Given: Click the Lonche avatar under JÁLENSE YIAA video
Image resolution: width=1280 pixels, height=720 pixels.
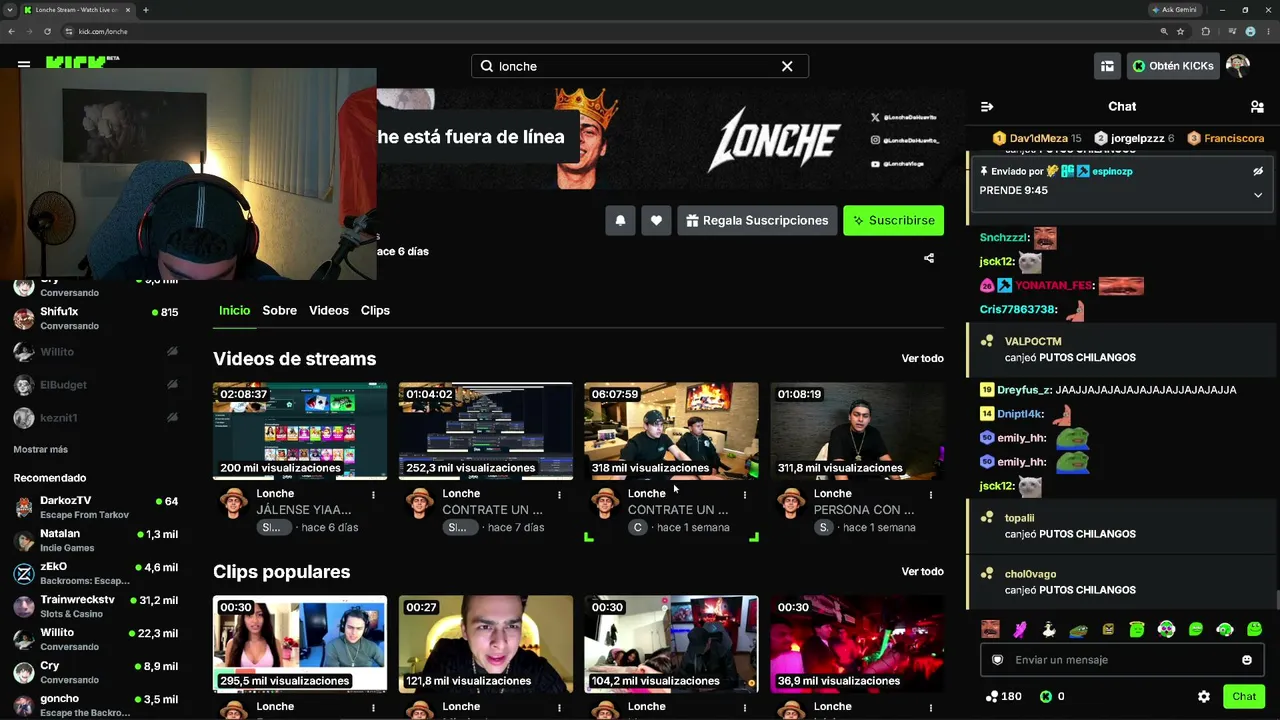Looking at the screenshot, I should click(234, 502).
